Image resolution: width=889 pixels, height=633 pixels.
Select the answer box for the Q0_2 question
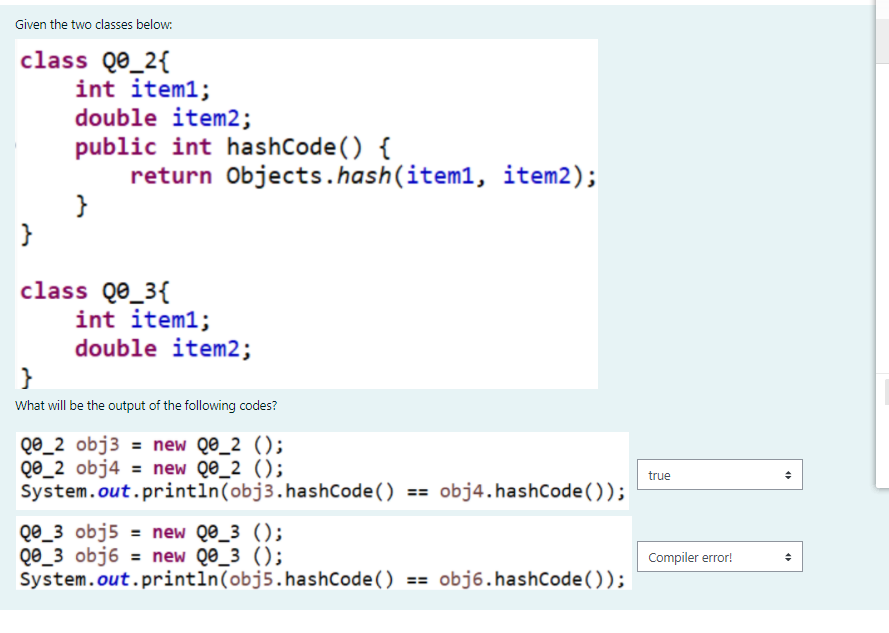[719, 474]
